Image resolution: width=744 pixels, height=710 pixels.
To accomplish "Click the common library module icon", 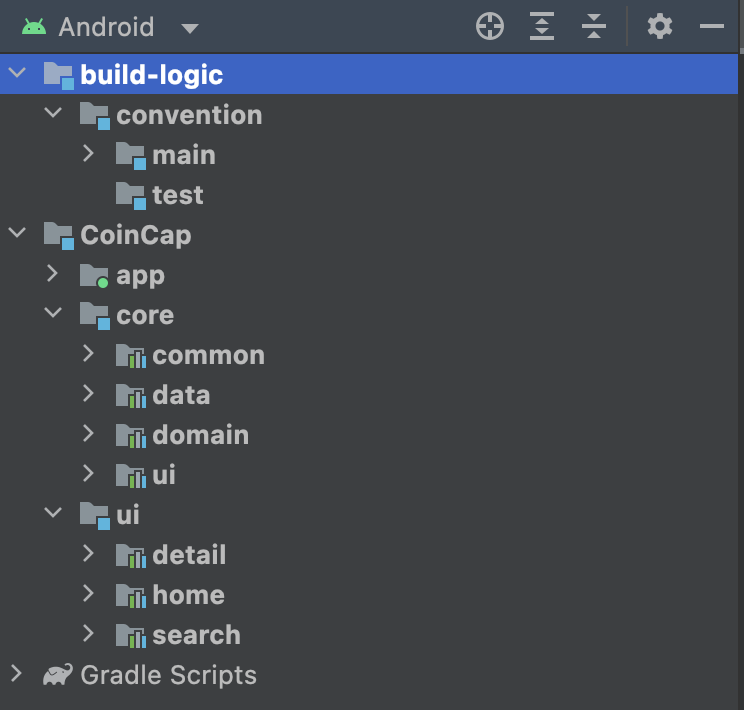I will [130, 355].
